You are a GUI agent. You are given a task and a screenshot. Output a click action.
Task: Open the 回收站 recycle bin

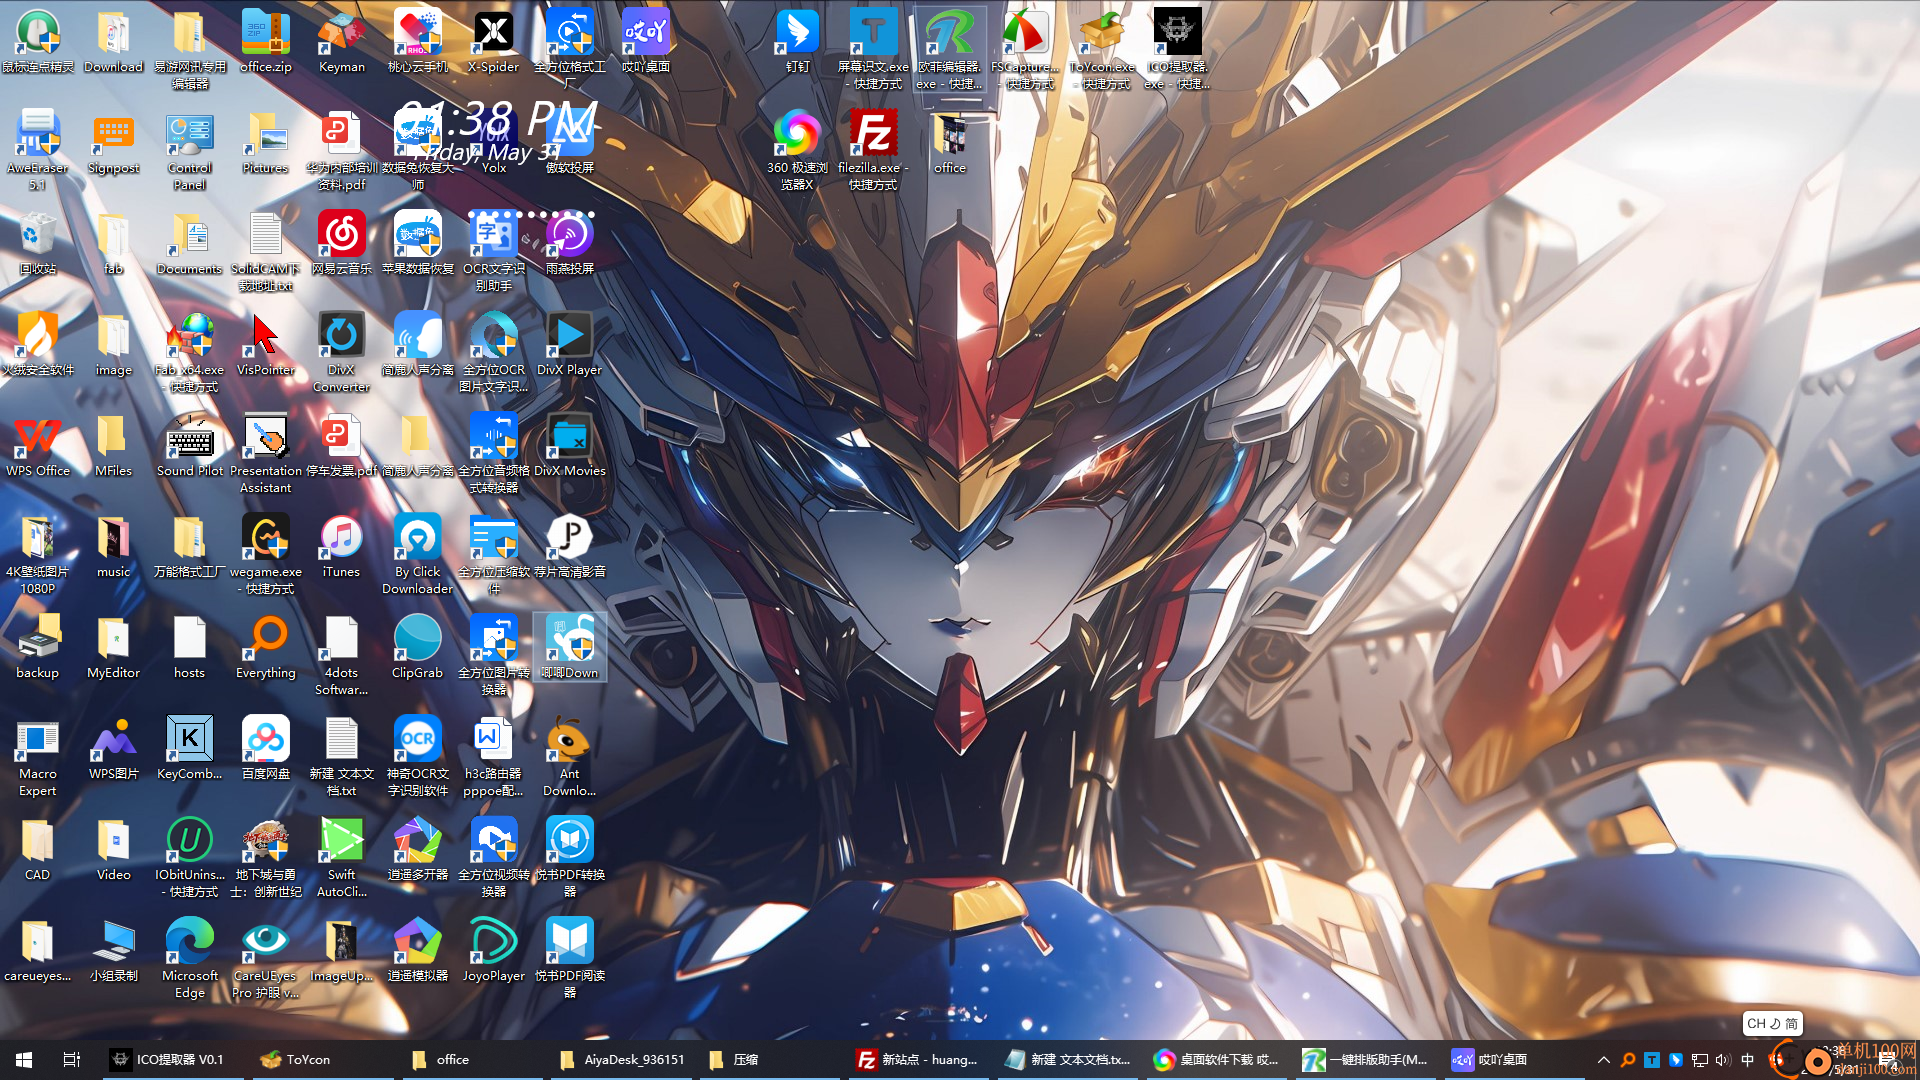click(x=38, y=244)
